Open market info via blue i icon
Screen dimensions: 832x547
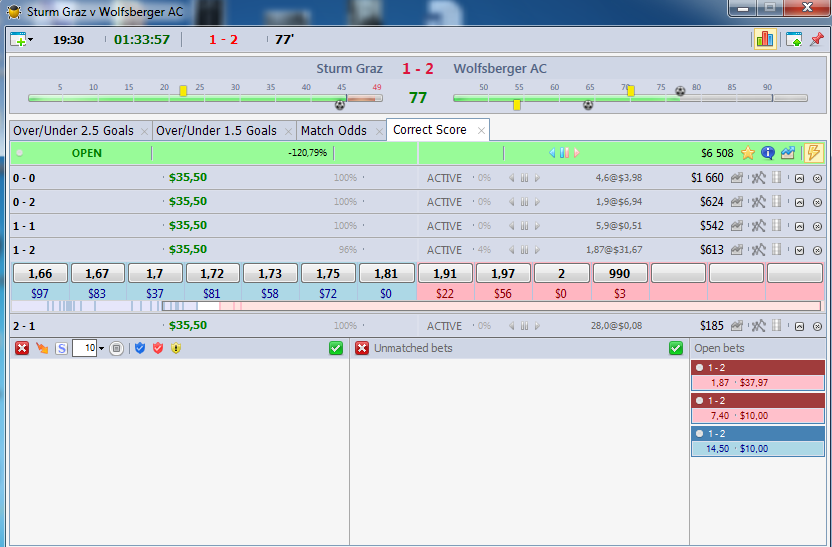(x=767, y=153)
